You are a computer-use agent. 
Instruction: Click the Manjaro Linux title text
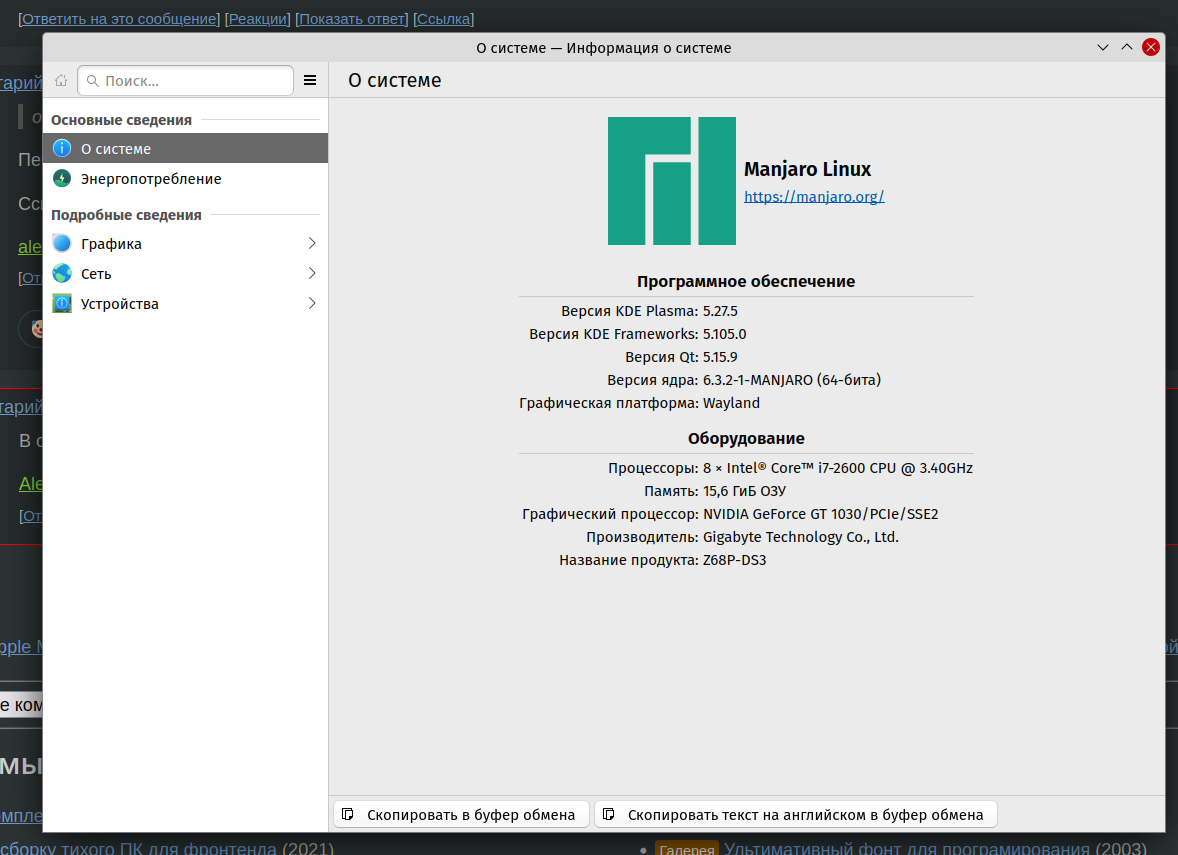coord(807,170)
